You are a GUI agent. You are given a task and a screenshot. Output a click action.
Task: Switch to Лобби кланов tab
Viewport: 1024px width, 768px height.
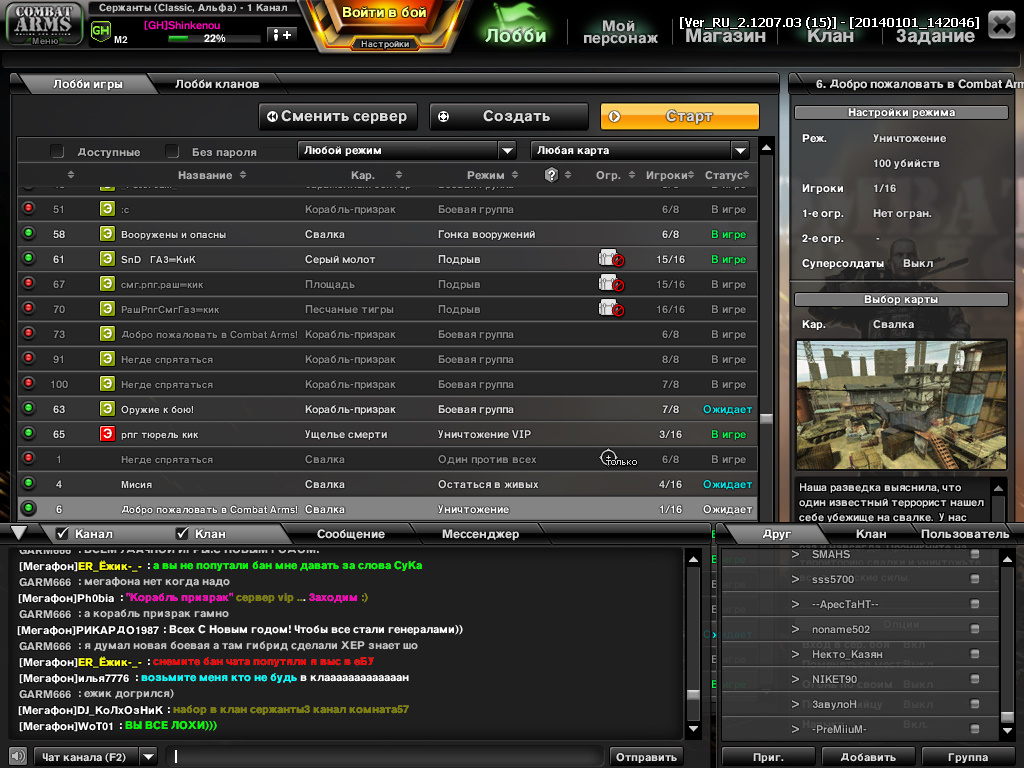click(x=217, y=84)
